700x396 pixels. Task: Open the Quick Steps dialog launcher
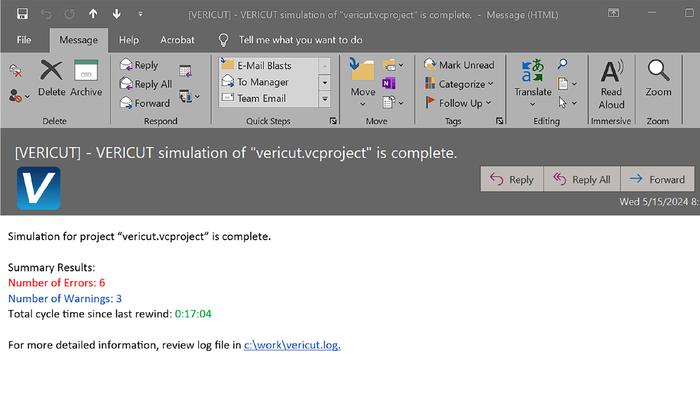333,121
